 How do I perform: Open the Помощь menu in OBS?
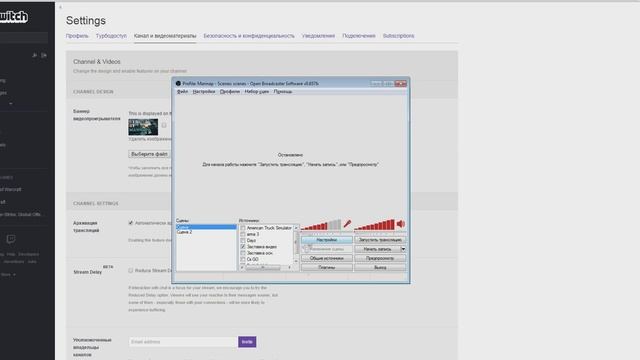click(x=282, y=91)
